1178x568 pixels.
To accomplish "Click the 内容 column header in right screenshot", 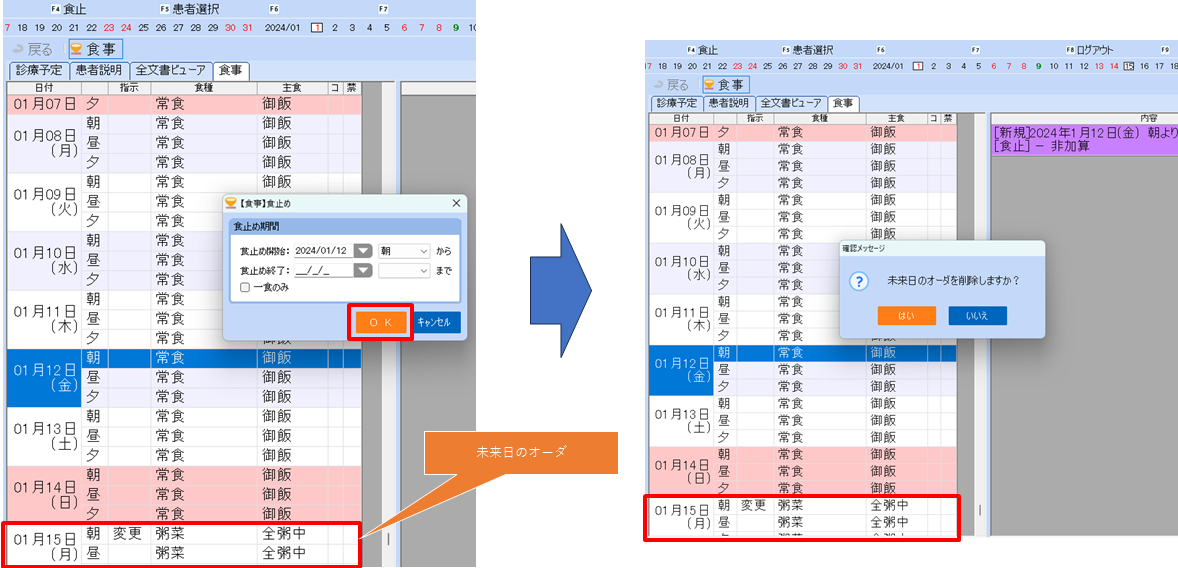I will [1149, 119].
